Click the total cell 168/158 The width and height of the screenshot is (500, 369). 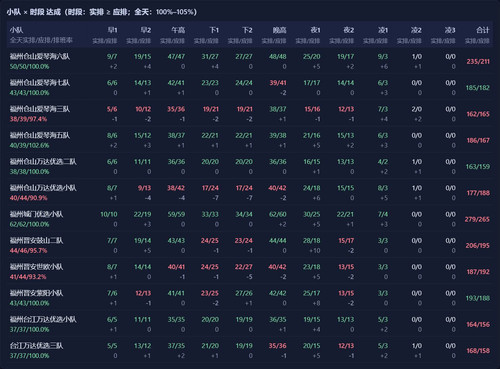(x=478, y=351)
